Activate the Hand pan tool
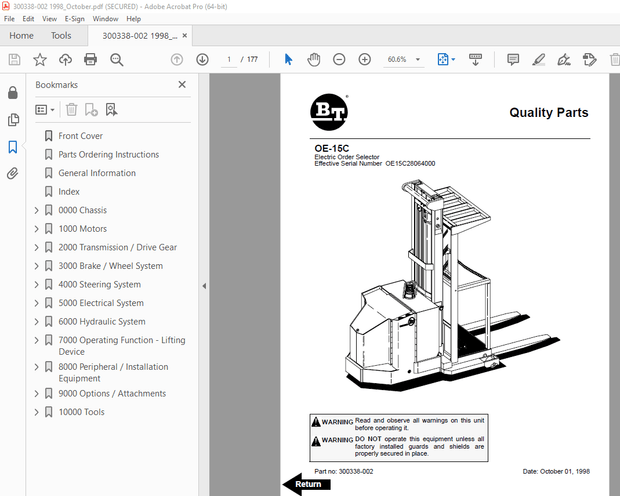The image size is (620, 496). click(314, 60)
